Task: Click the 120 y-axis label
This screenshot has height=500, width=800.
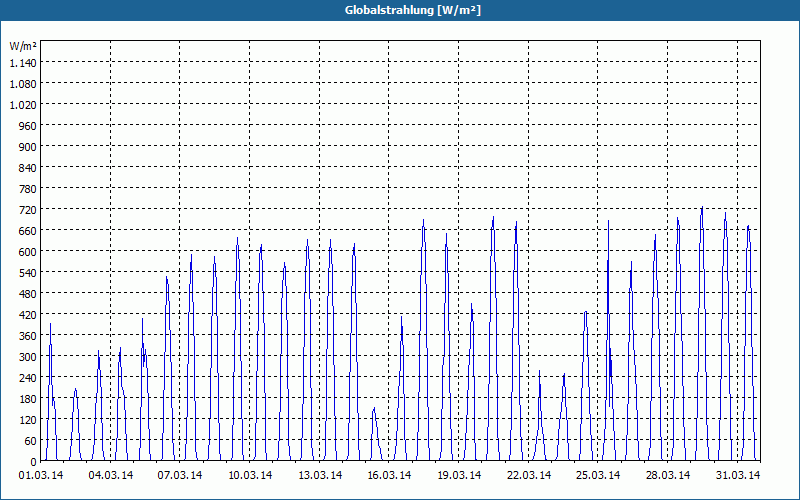Action: [28, 420]
